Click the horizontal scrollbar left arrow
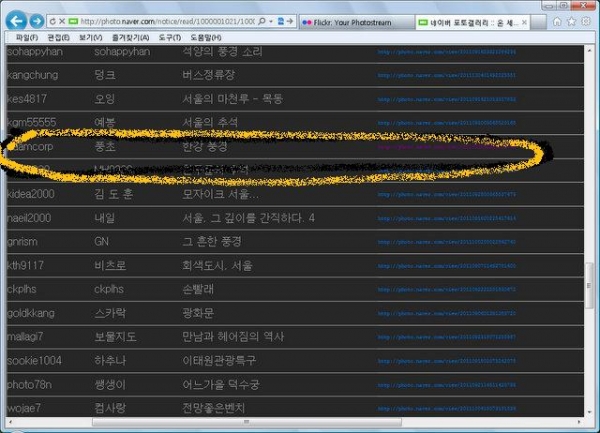This screenshot has height=433, width=600. [x=10, y=422]
